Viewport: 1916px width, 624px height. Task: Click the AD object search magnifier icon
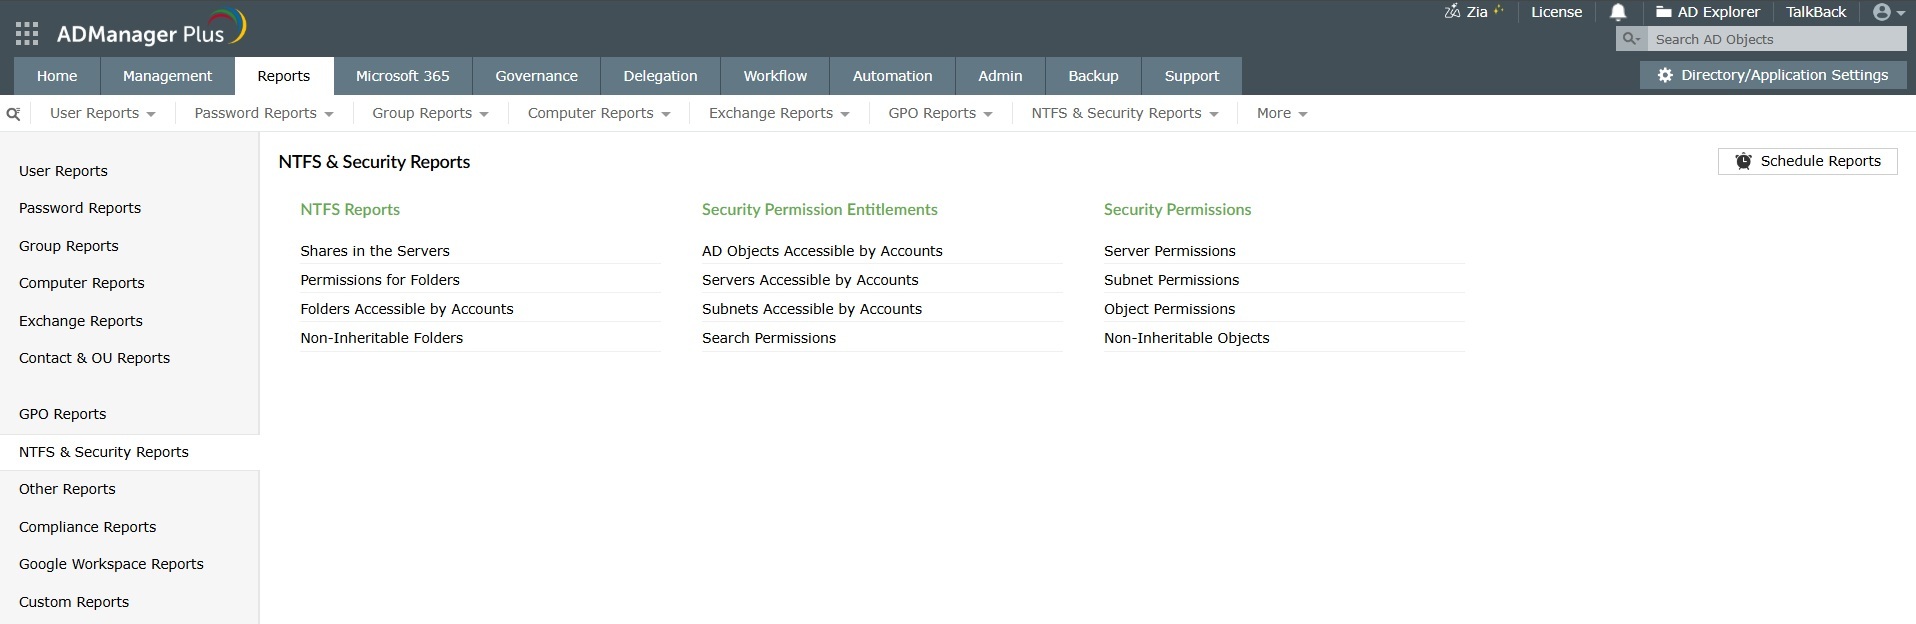point(1631,39)
